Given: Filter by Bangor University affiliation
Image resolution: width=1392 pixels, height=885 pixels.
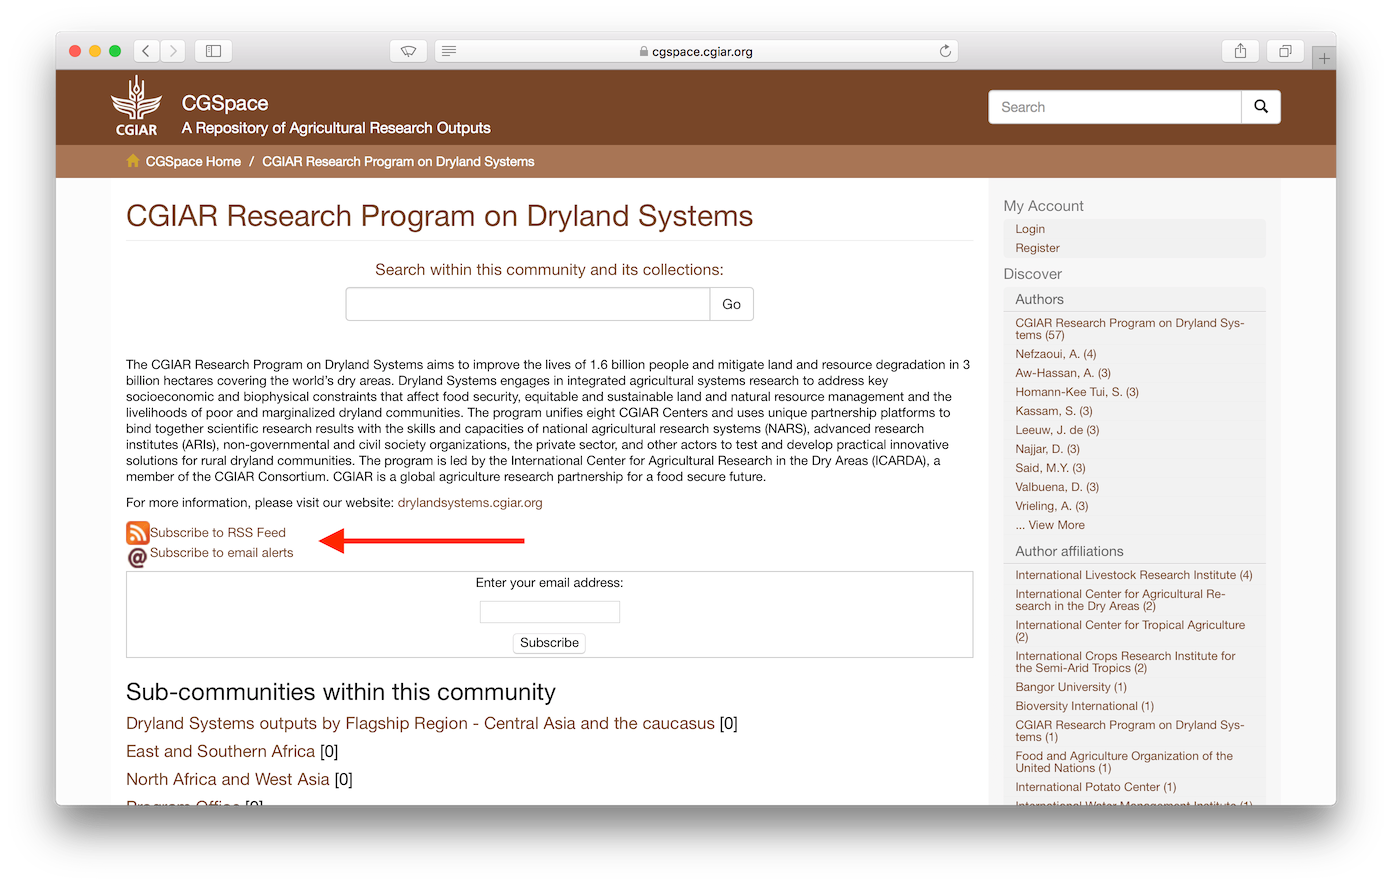Looking at the screenshot, I should pos(1071,687).
